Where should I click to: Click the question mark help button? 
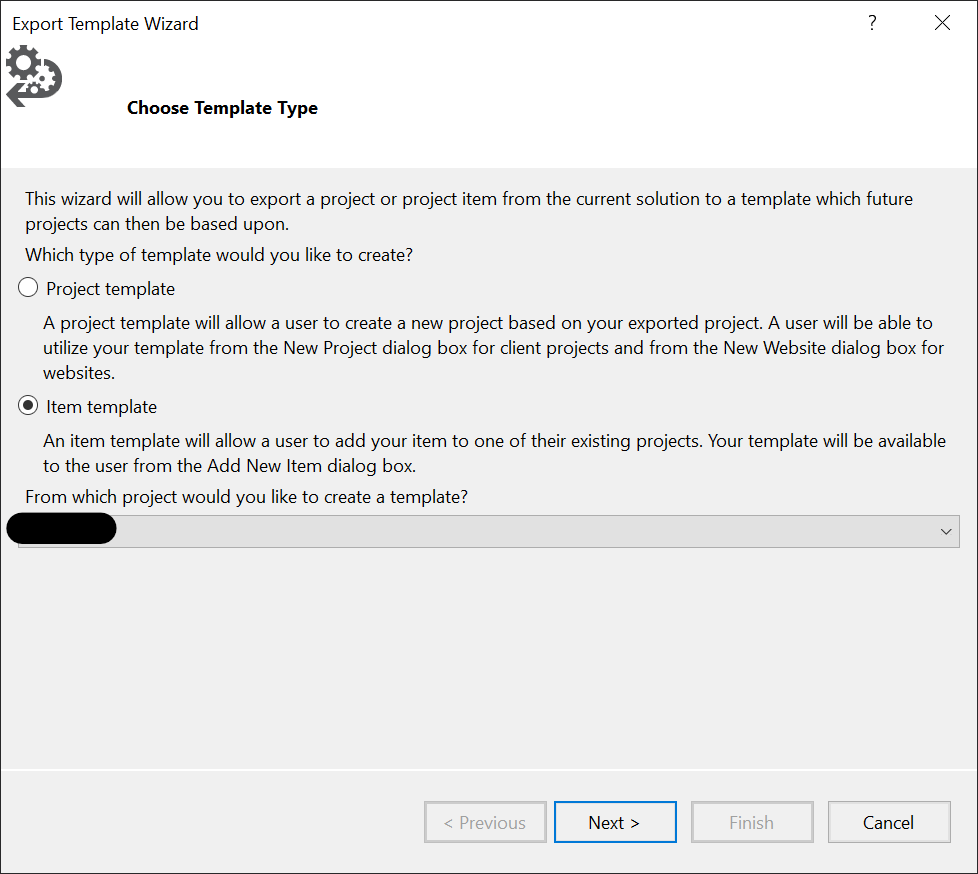(872, 23)
